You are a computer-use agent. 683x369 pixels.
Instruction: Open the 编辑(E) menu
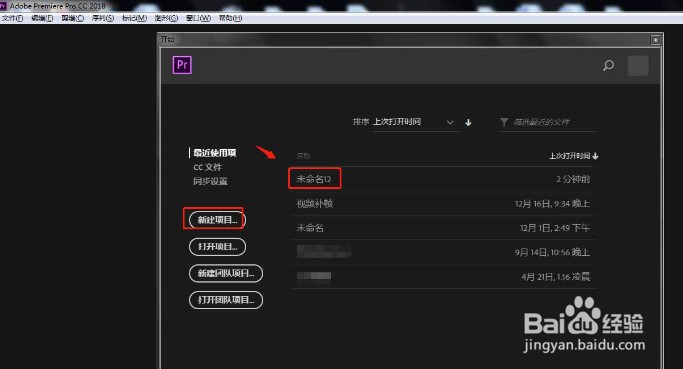click(42, 18)
